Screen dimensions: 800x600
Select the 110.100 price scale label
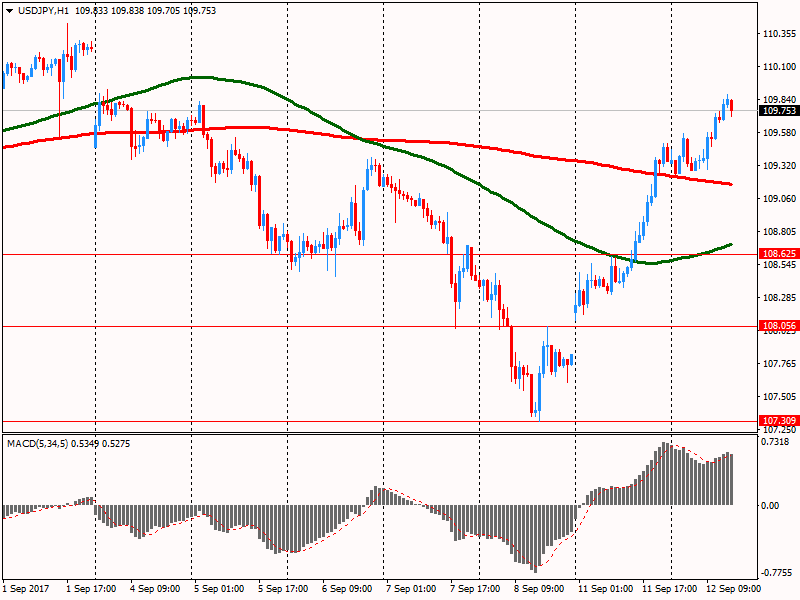click(x=779, y=66)
